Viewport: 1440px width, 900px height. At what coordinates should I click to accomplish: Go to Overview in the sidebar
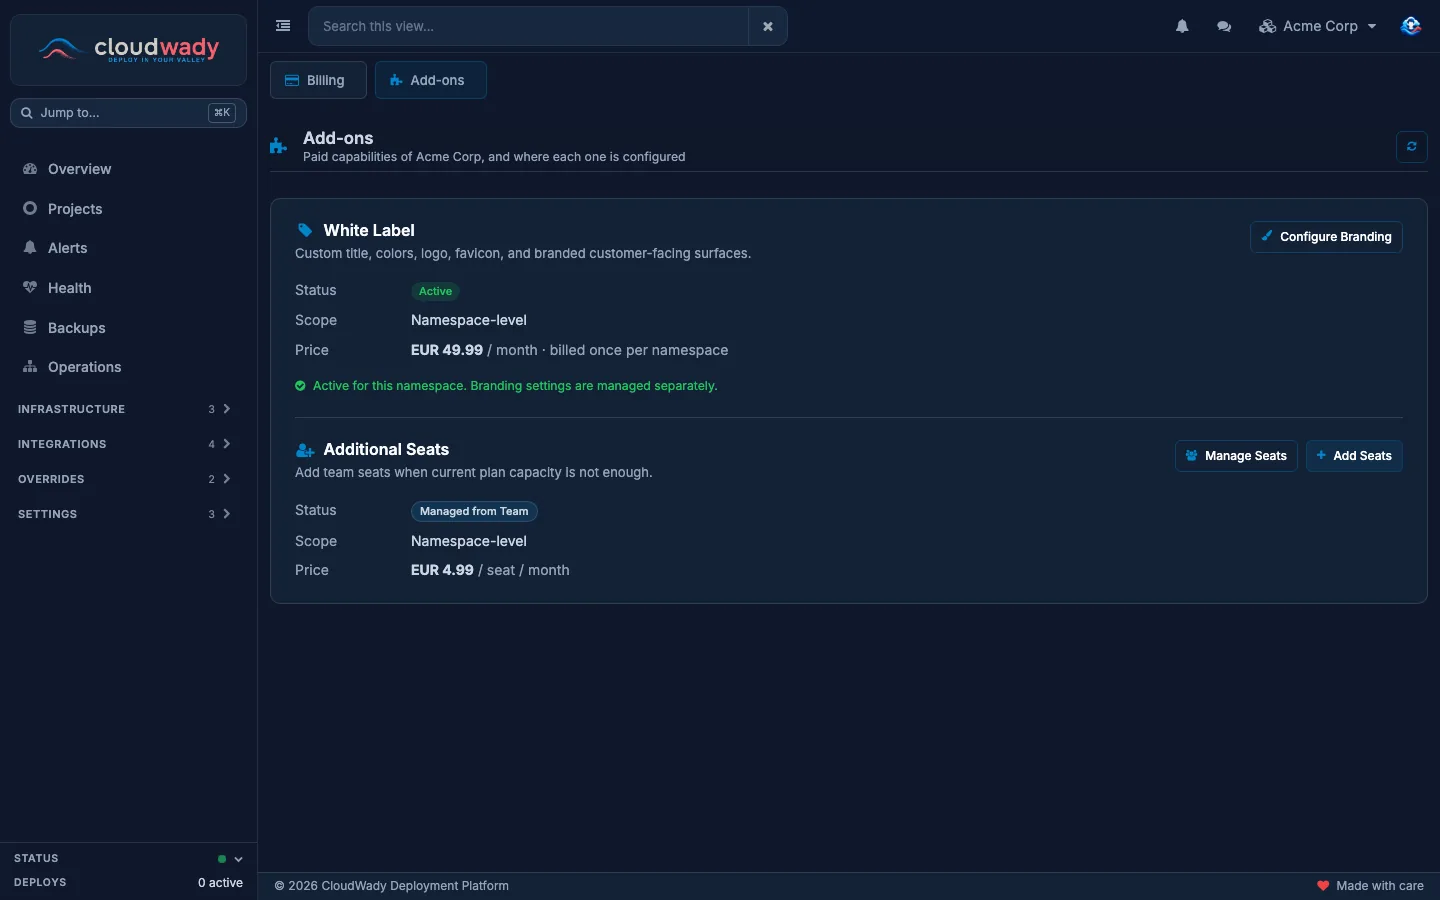tap(128, 169)
